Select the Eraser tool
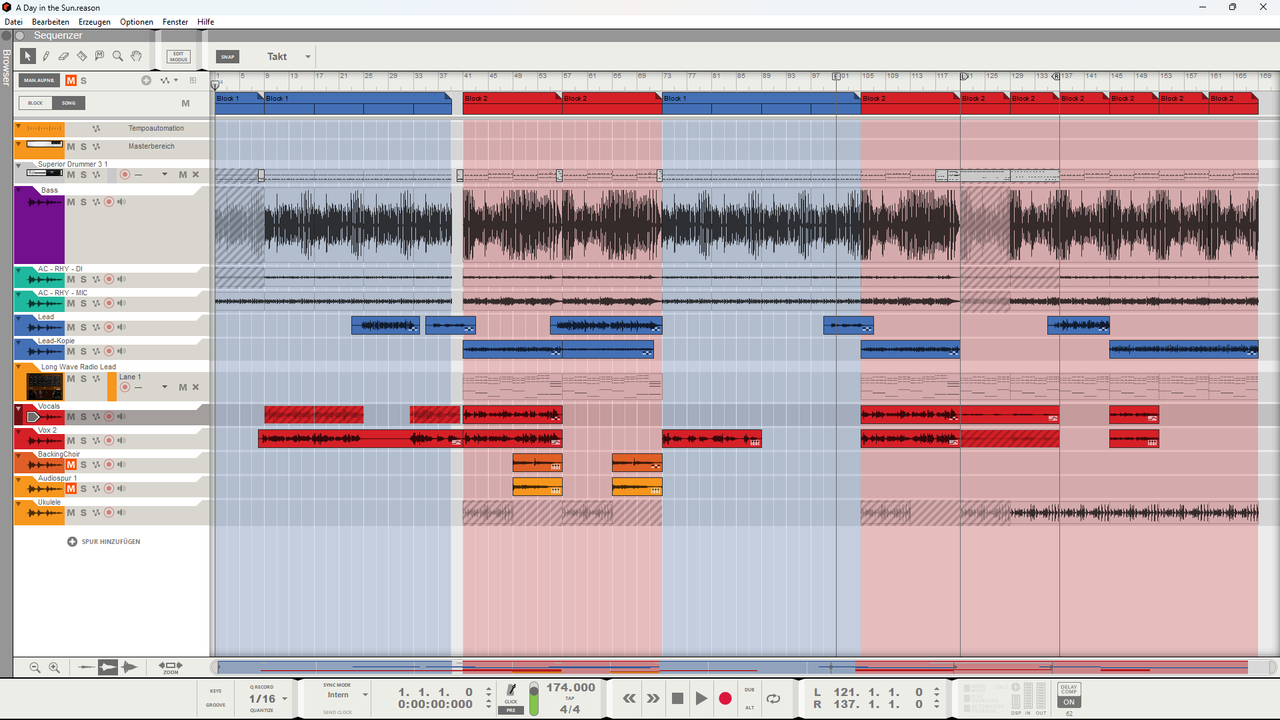 click(x=63, y=56)
